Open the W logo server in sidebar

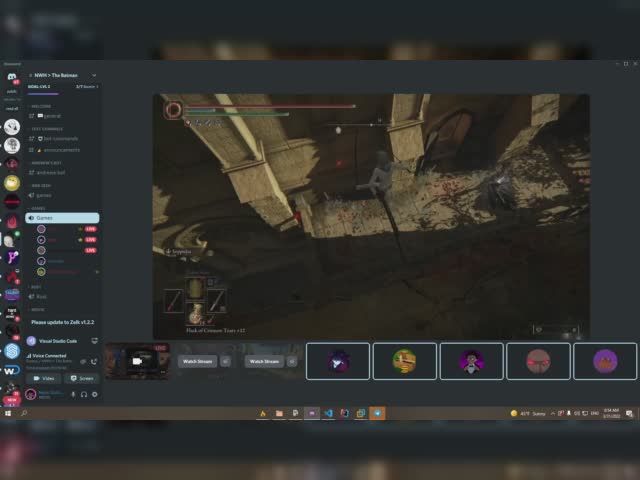pos(12,370)
